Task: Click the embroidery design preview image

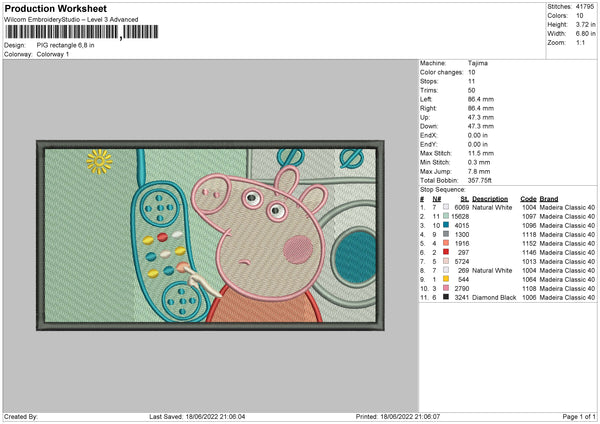Action: pyautogui.click(x=210, y=235)
